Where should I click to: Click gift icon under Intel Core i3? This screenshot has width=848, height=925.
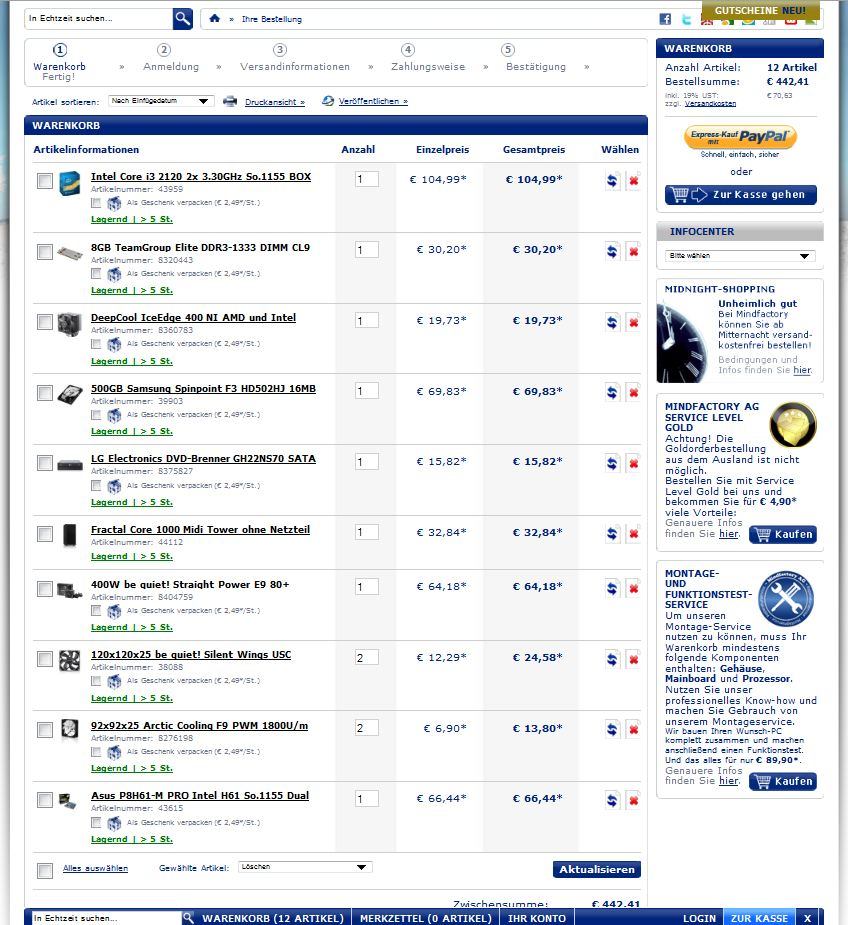[114, 204]
